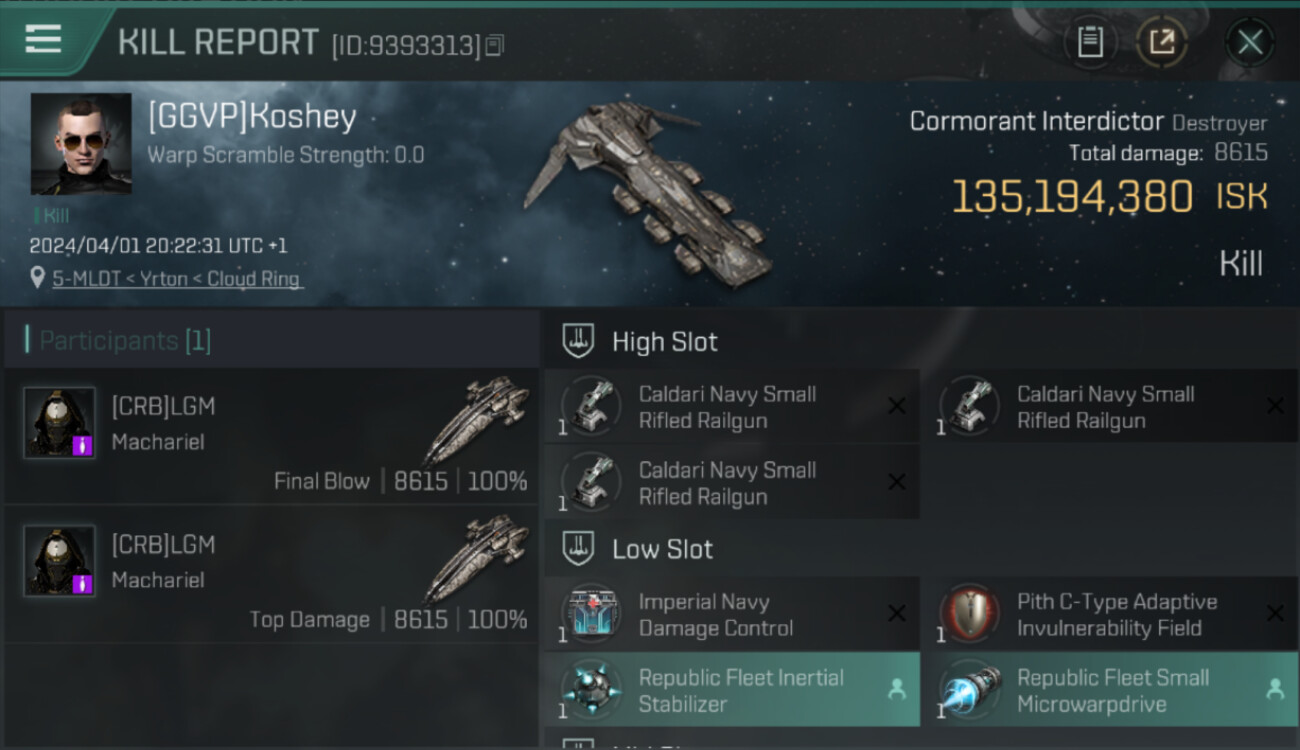Close the kill report window
This screenshot has width=1300, height=750.
[1250, 42]
